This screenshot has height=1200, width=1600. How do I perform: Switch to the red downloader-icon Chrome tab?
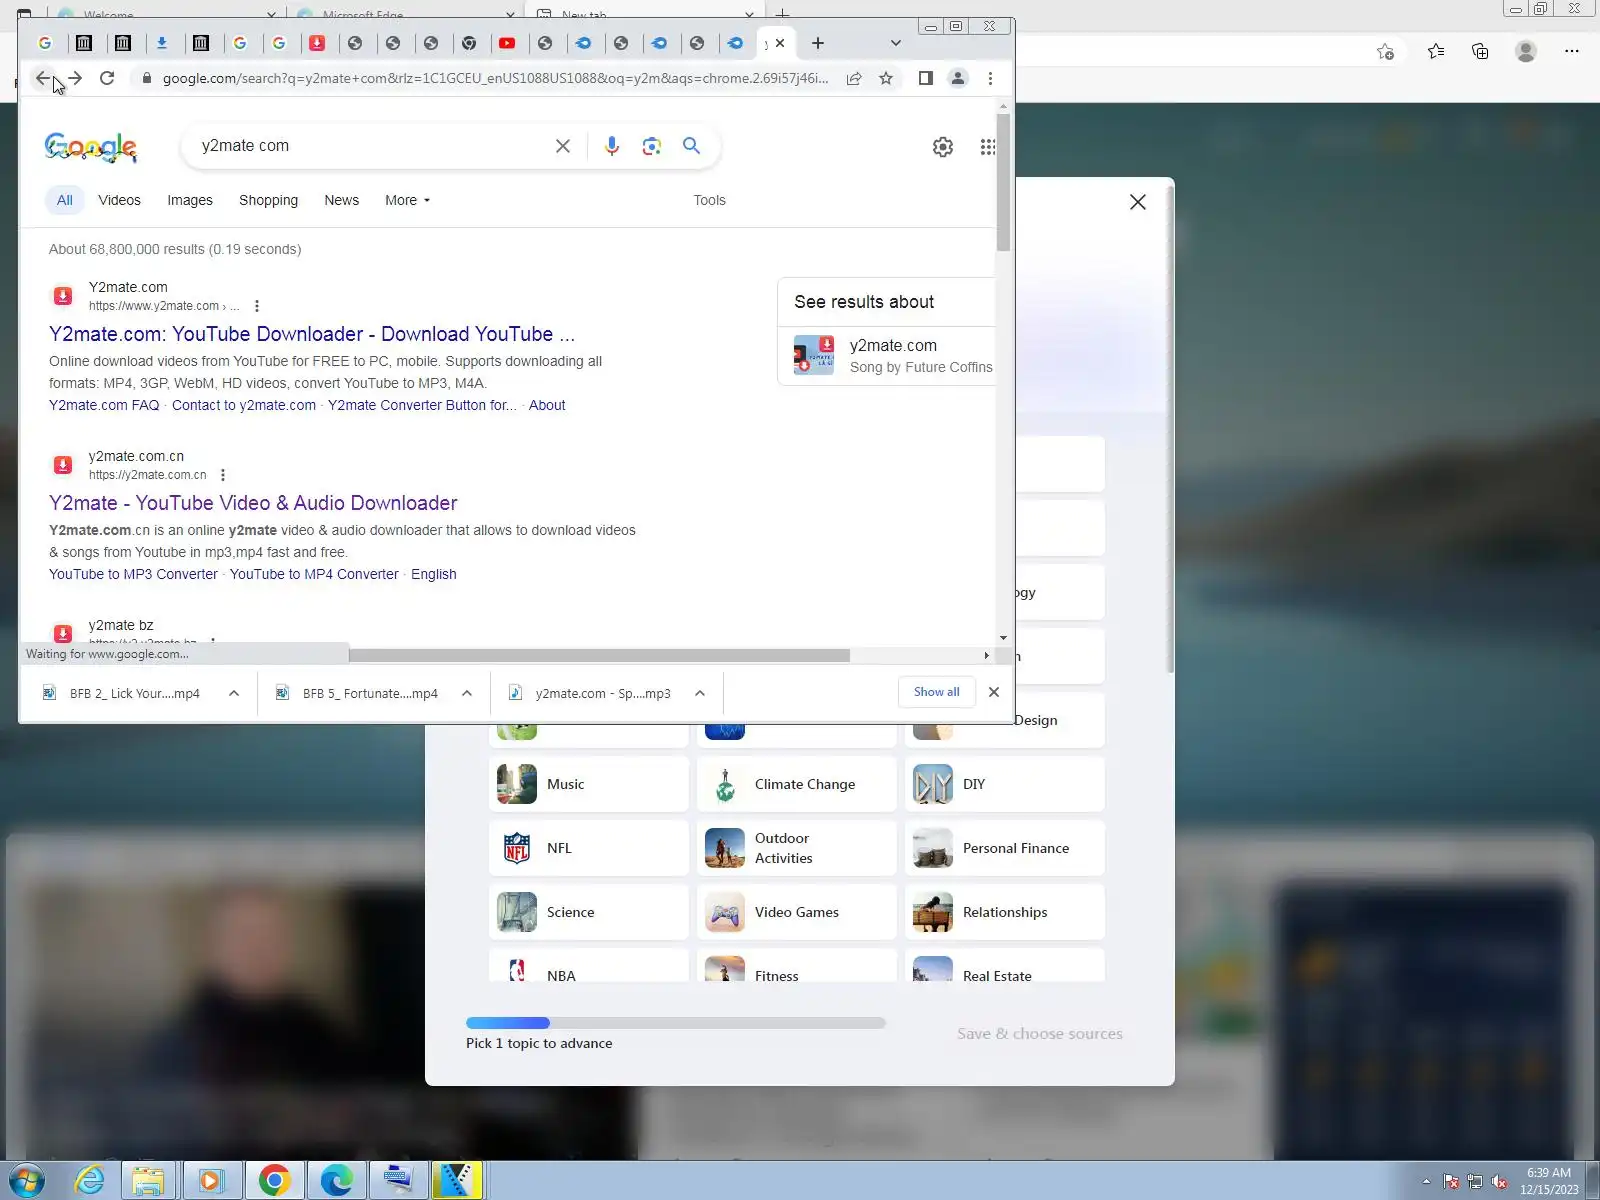click(x=316, y=43)
